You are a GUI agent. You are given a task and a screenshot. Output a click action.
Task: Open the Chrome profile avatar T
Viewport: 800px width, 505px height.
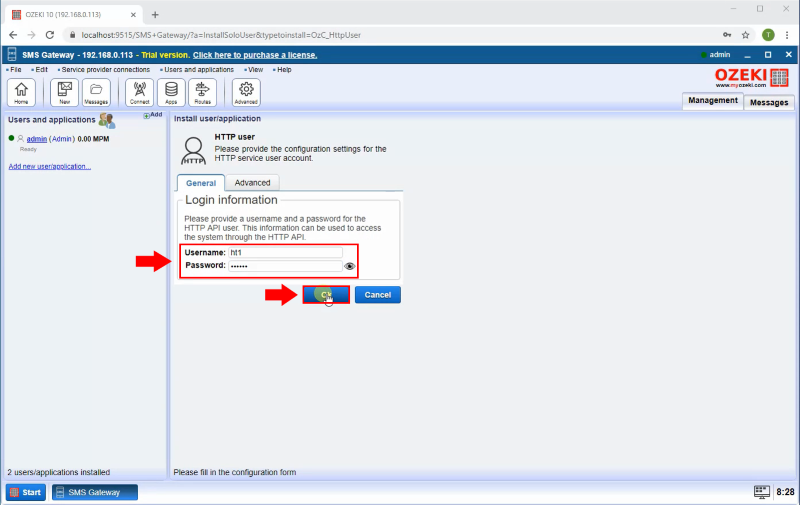point(768,35)
